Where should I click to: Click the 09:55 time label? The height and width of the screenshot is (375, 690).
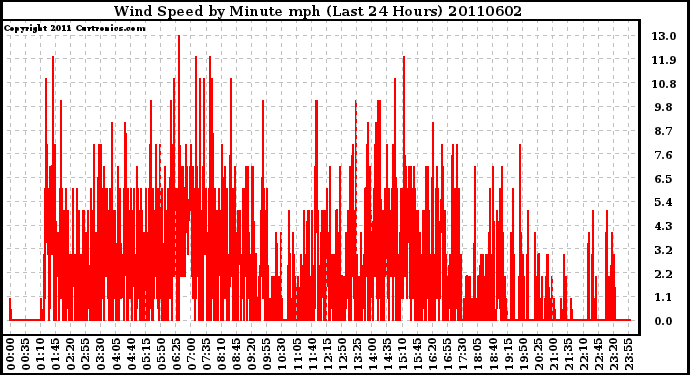[266, 355]
